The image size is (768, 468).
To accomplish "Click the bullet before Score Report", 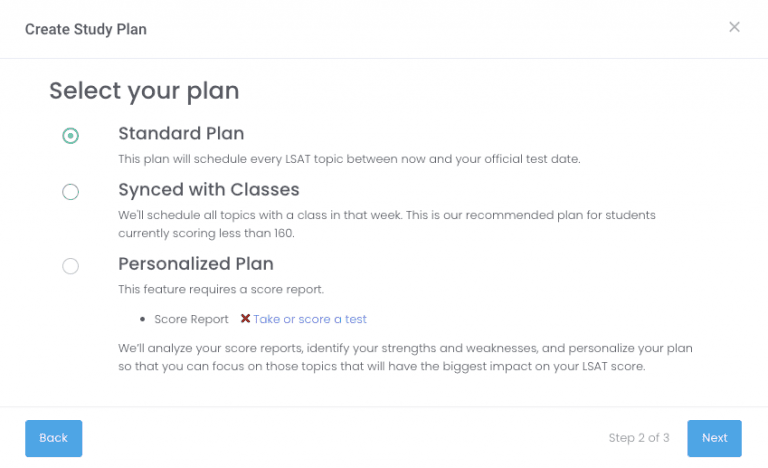I will coord(144,320).
